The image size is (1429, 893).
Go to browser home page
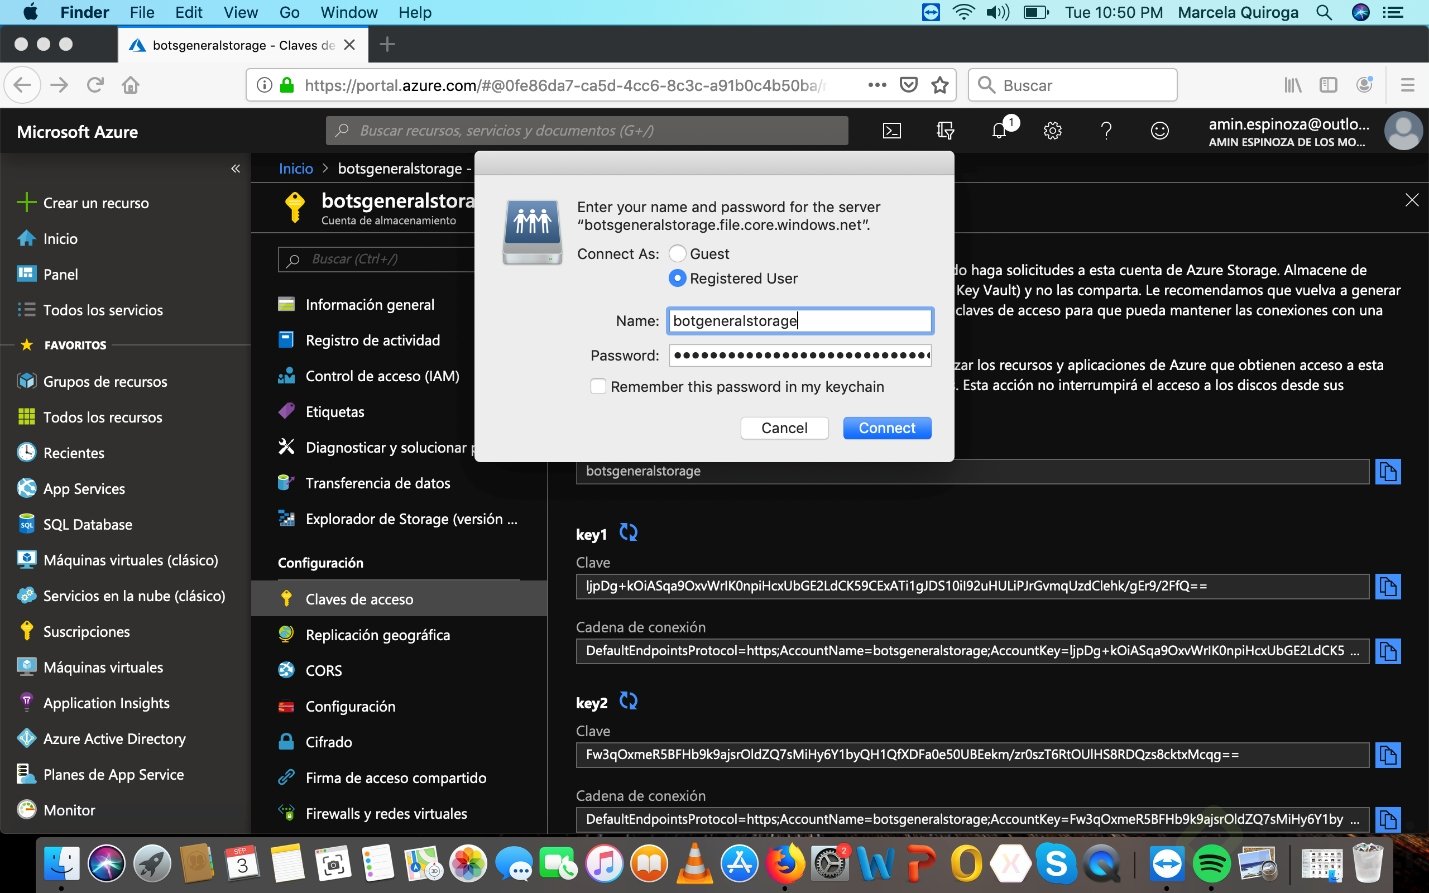pos(130,85)
